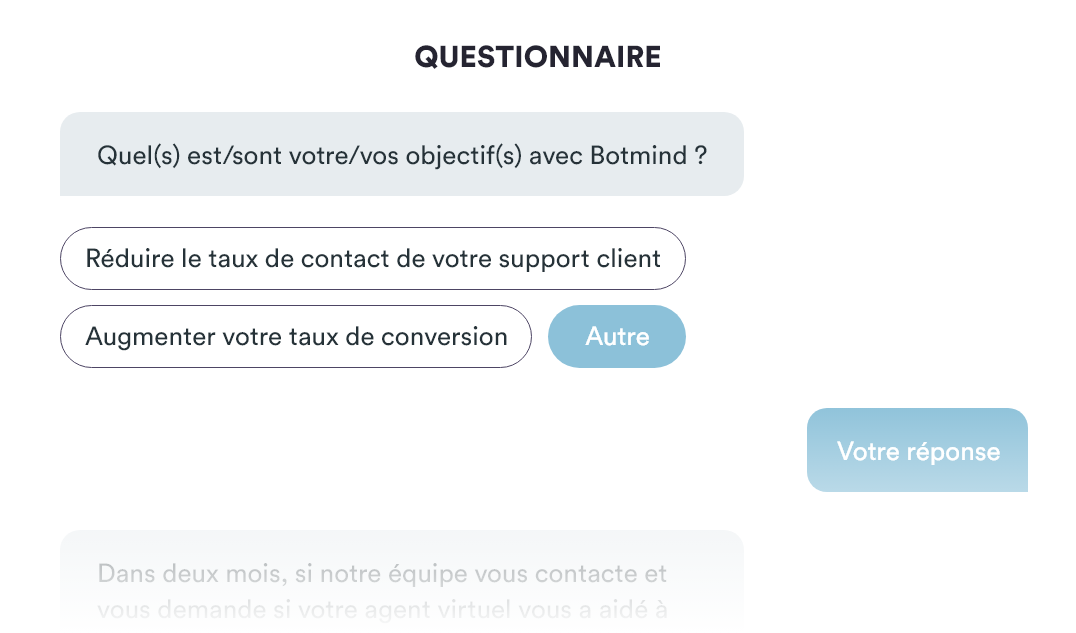Select 'Augmenter votre taux de conversion' option
The image size is (1076, 633).
[x=296, y=336]
